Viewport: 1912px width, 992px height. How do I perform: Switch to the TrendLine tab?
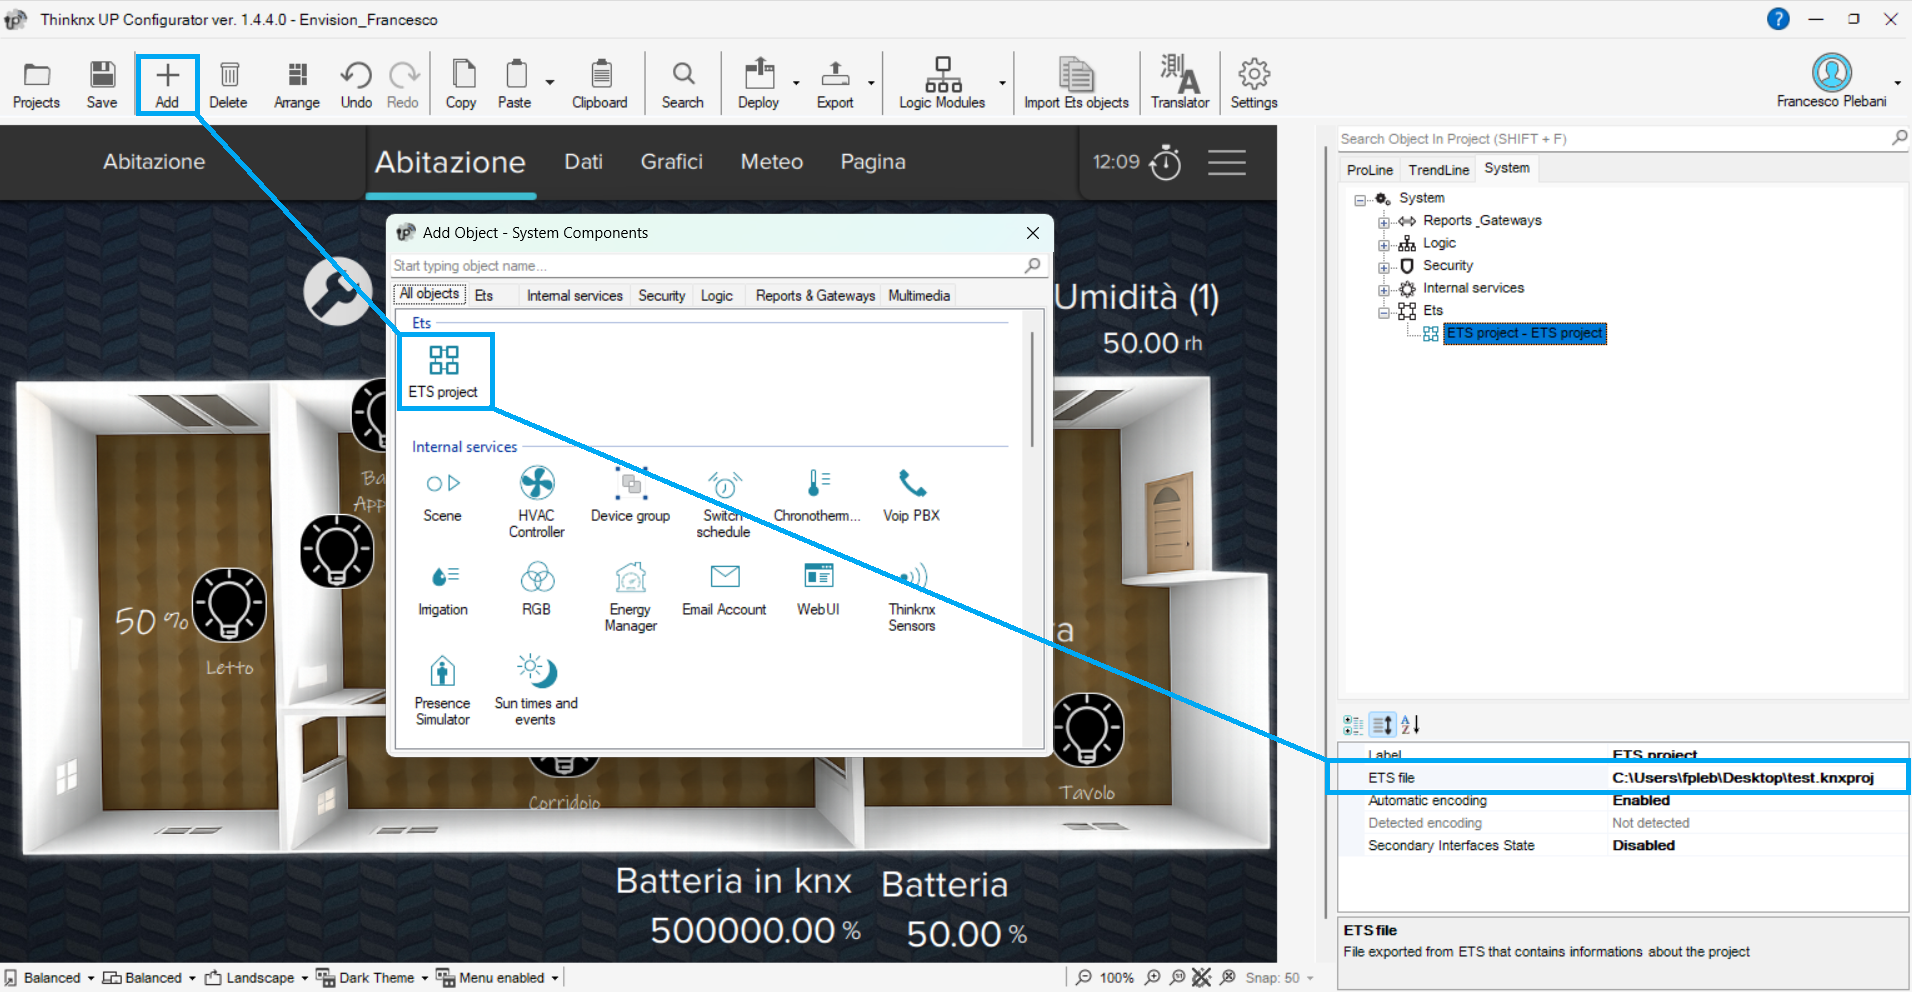[x=1438, y=169]
